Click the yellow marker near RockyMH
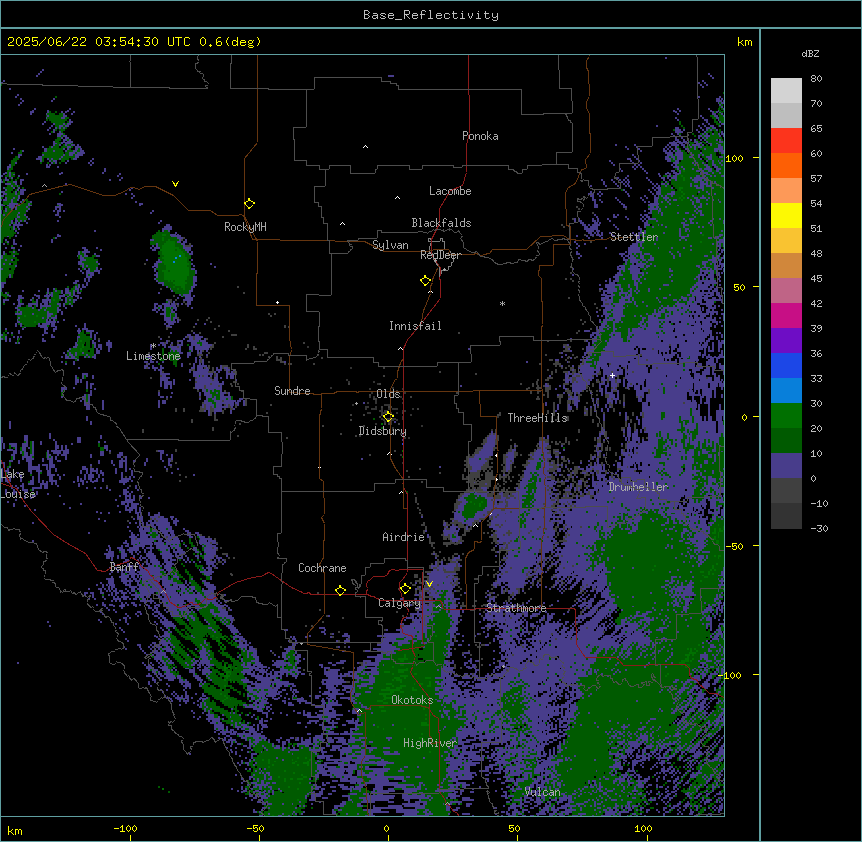 [250, 204]
